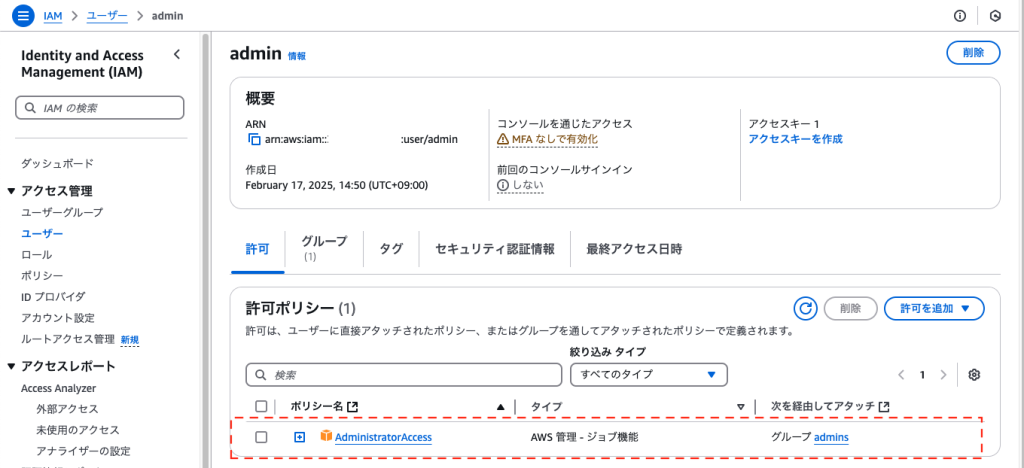Open アナライザーの設定 in sidebar

83,450
